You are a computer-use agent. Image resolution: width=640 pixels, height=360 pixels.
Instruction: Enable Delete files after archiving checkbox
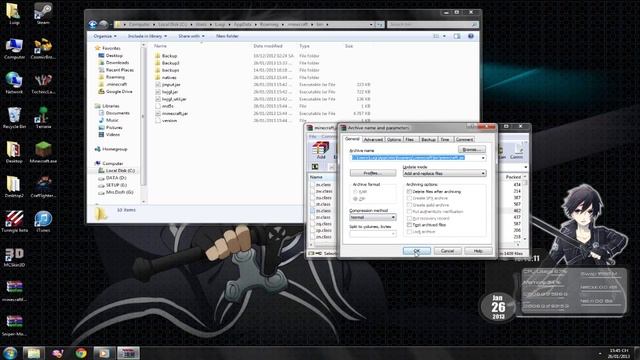point(409,191)
